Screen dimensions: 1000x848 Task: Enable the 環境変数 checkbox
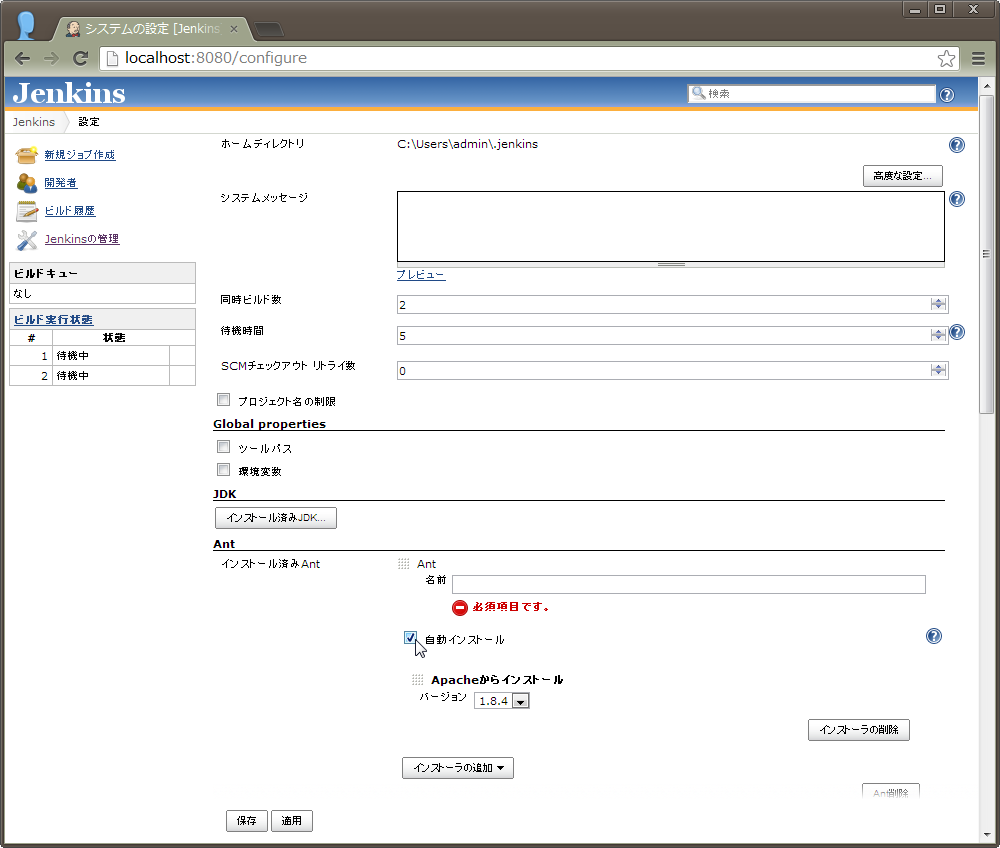point(223,470)
